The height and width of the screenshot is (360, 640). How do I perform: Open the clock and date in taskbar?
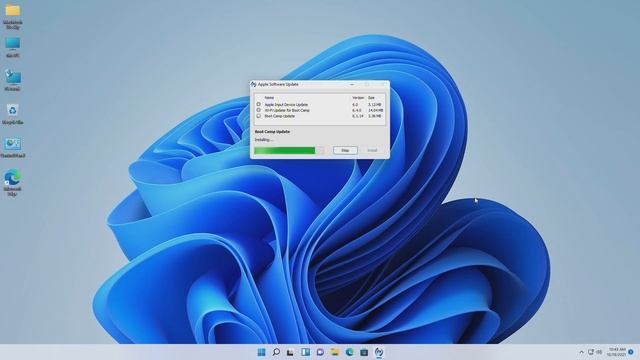tap(617, 352)
